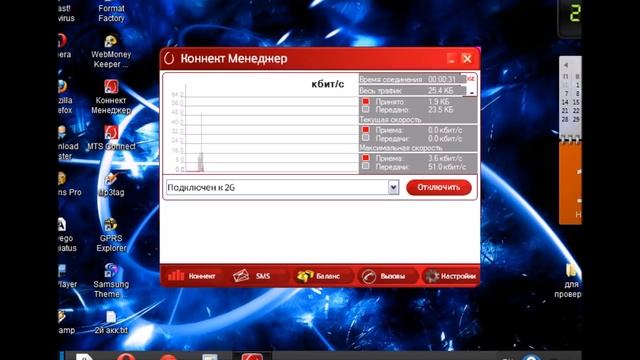Click the Отключить button
640x360 pixels.
pos(439,187)
